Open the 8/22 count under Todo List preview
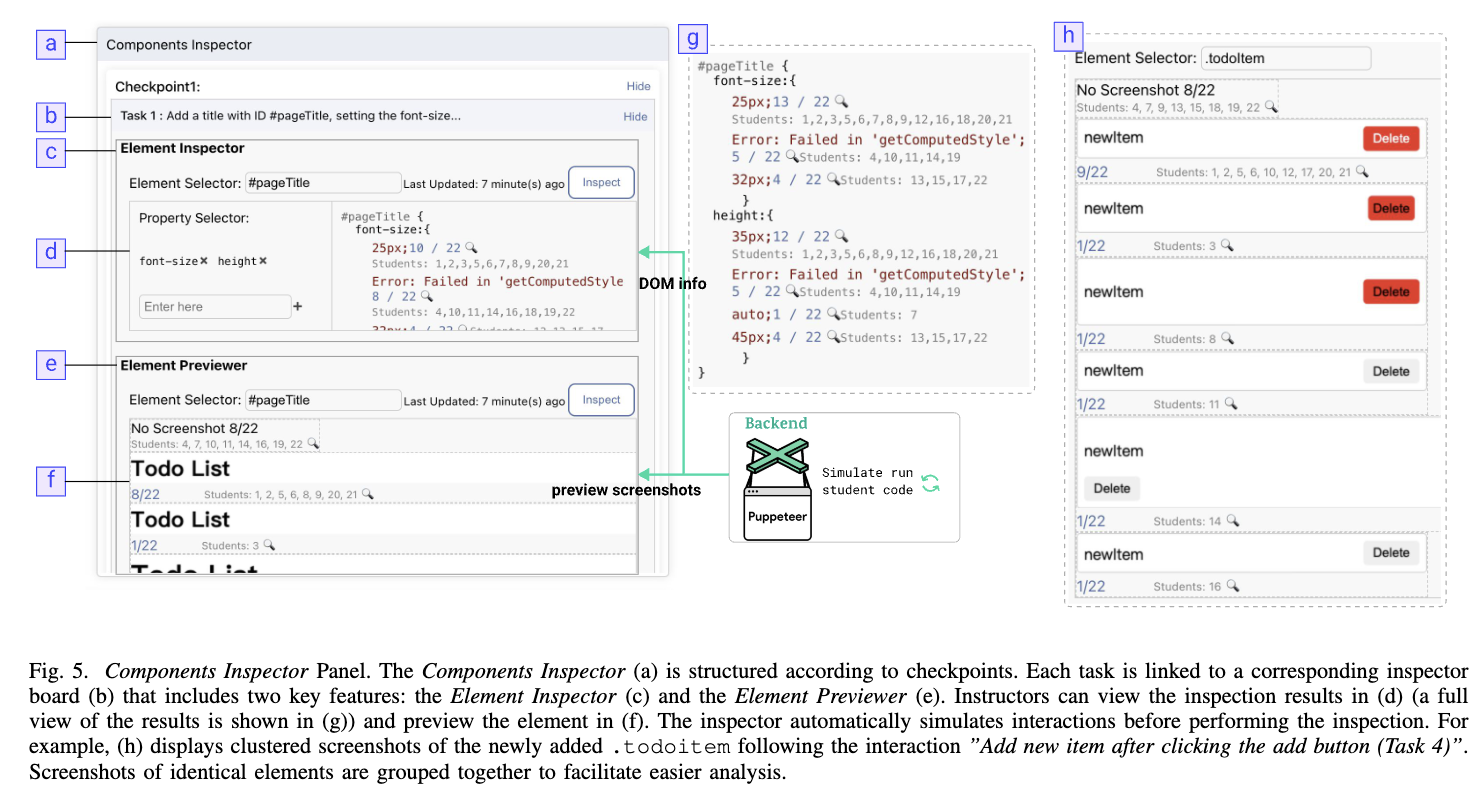Screen dimensions: 1482x798 144,494
